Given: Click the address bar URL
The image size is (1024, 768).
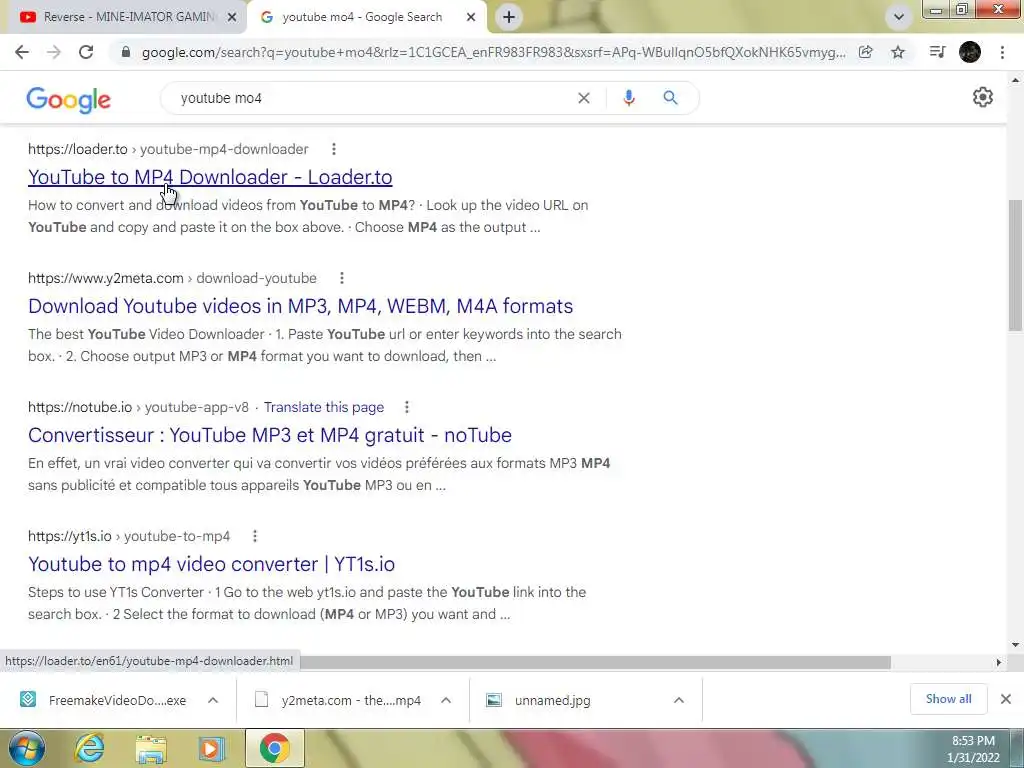Looking at the screenshot, I should (493, 52).
